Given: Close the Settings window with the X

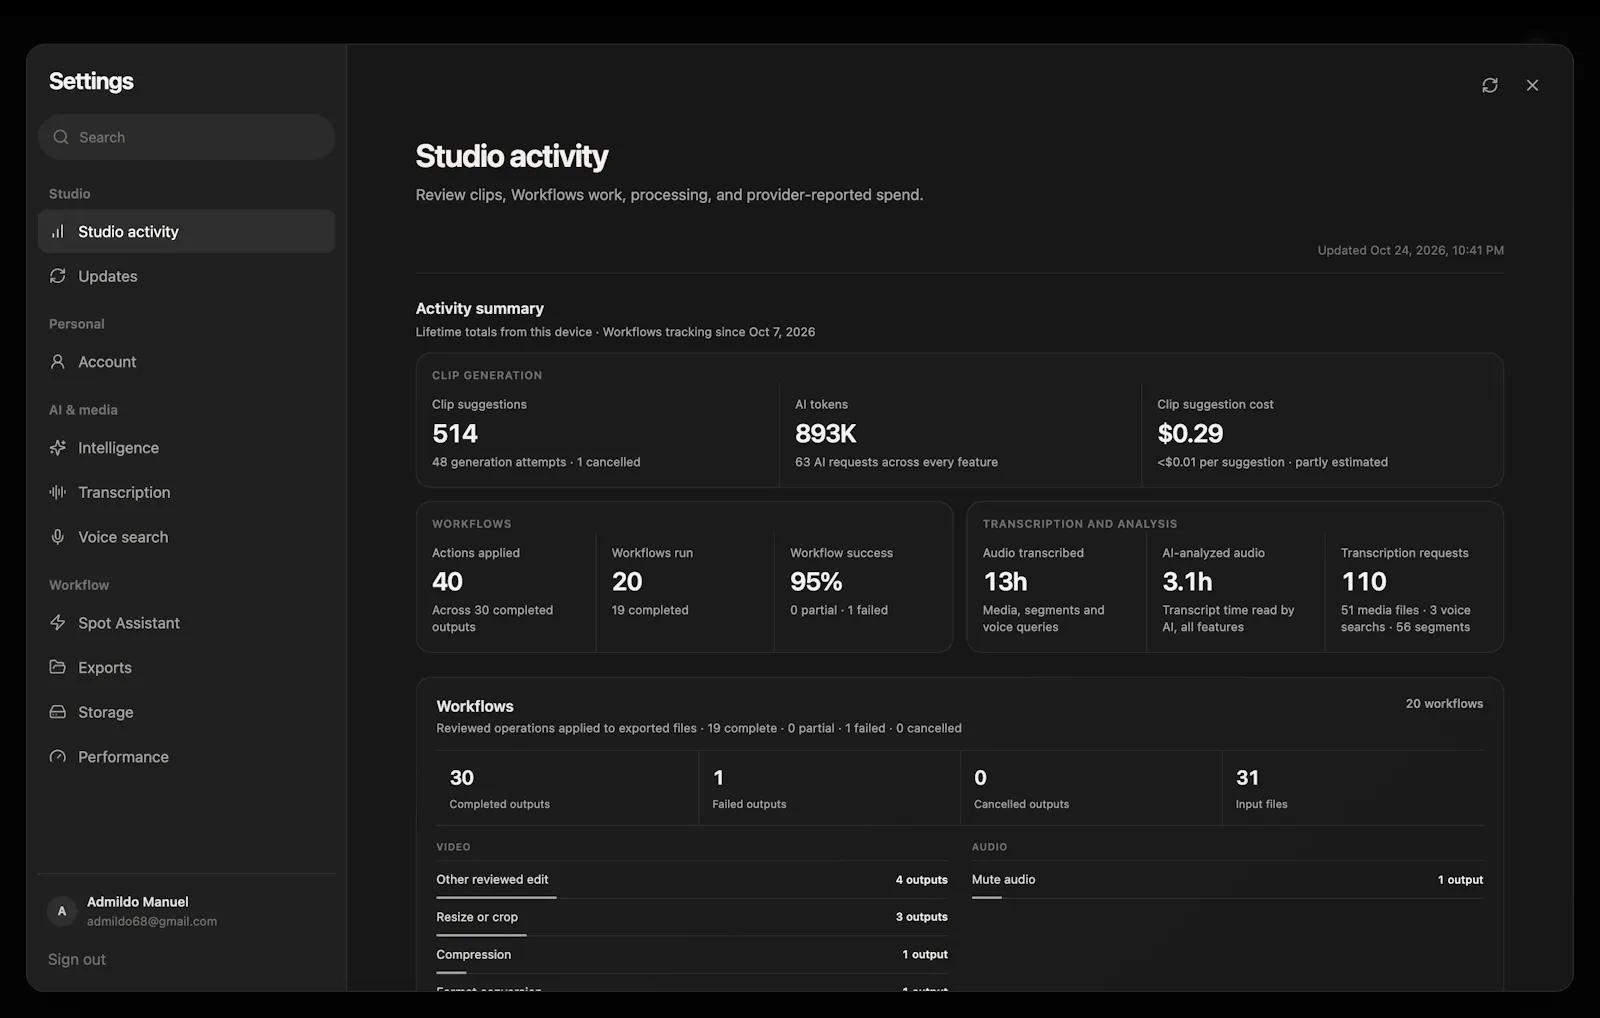Looking at the screenshot, I should 1532,85.
